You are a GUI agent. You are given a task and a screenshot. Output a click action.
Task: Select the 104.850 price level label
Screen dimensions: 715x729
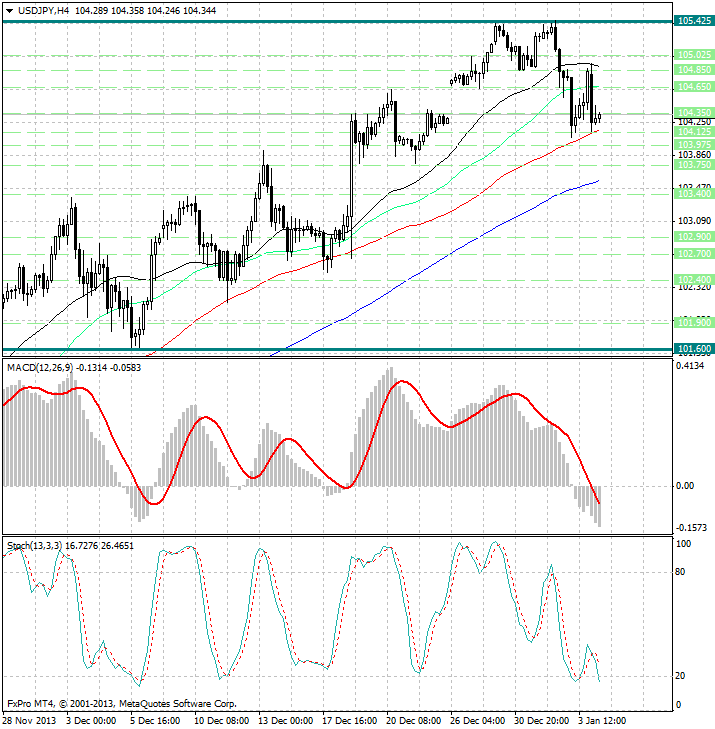[694, 70]
